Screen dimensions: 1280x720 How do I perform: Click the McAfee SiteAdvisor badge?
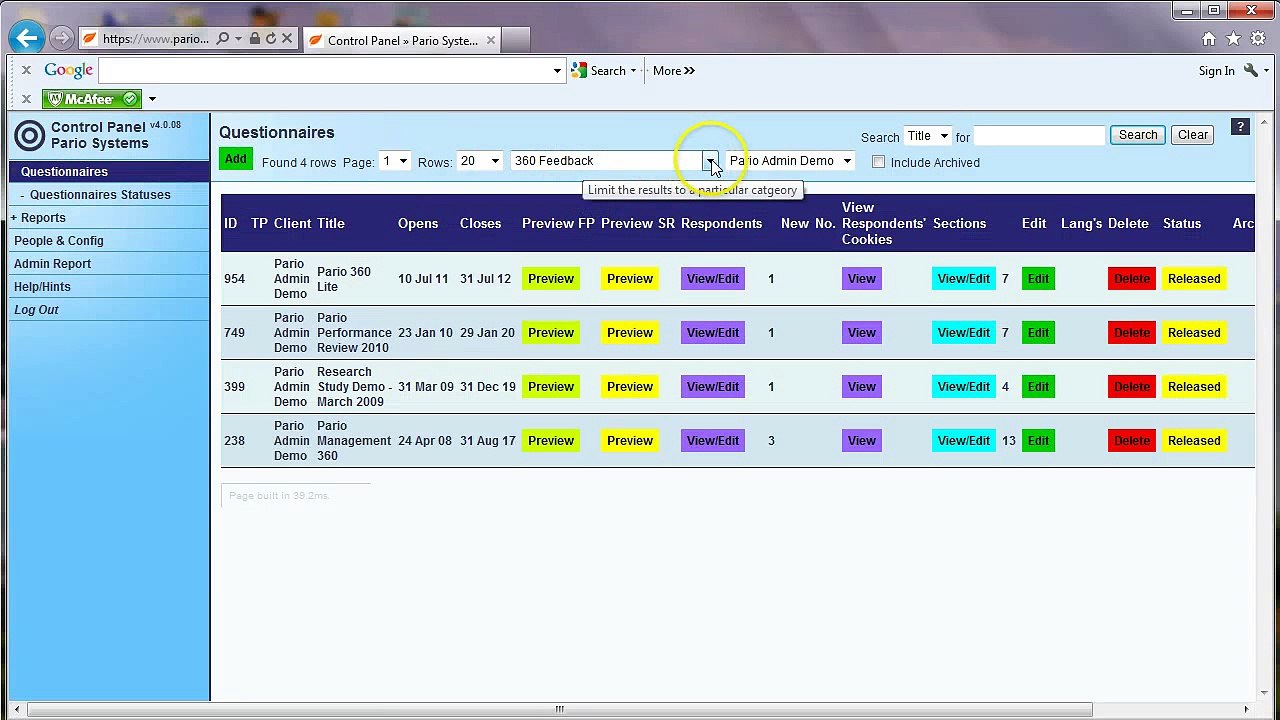(x=92, y=99)
